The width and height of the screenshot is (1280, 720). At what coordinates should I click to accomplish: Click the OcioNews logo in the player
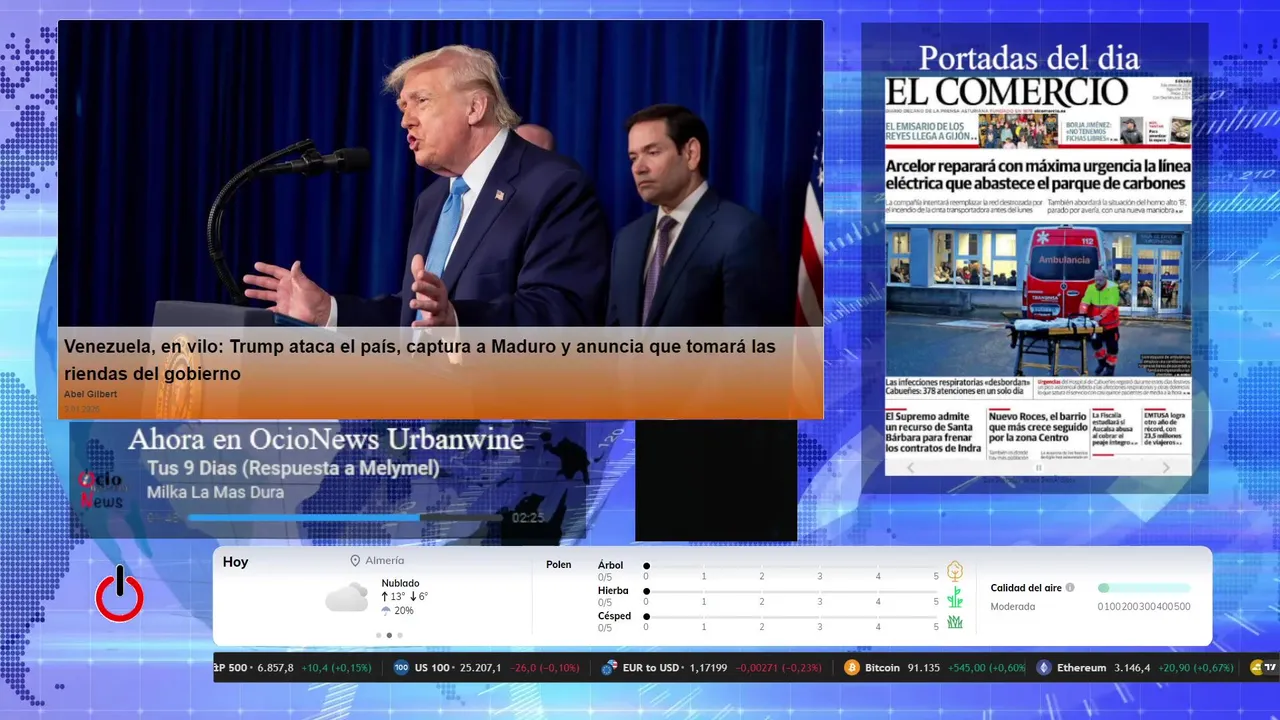(x=100, y=490)
